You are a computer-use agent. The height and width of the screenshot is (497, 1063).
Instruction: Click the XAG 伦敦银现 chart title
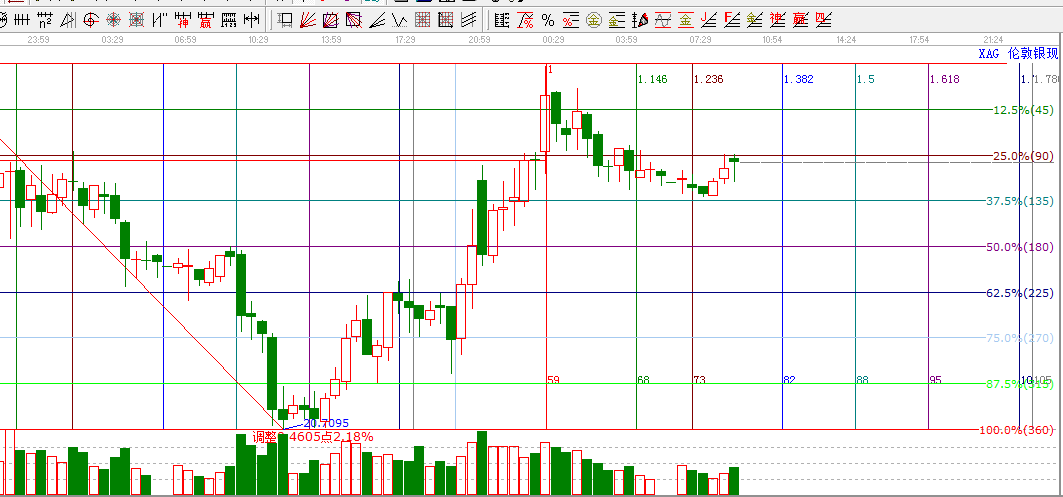point(1018,53)
